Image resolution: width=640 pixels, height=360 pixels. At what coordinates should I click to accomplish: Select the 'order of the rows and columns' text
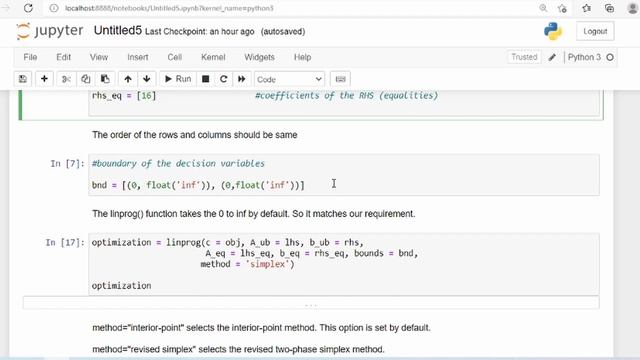click(195, 135)
